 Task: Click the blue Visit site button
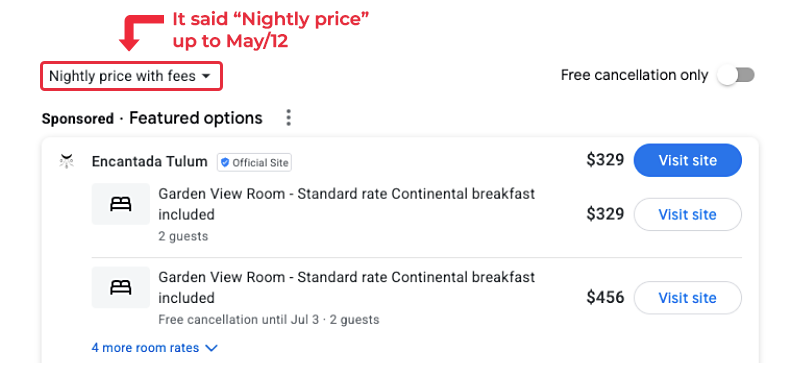pyautogui.click(x=687, y=160)
